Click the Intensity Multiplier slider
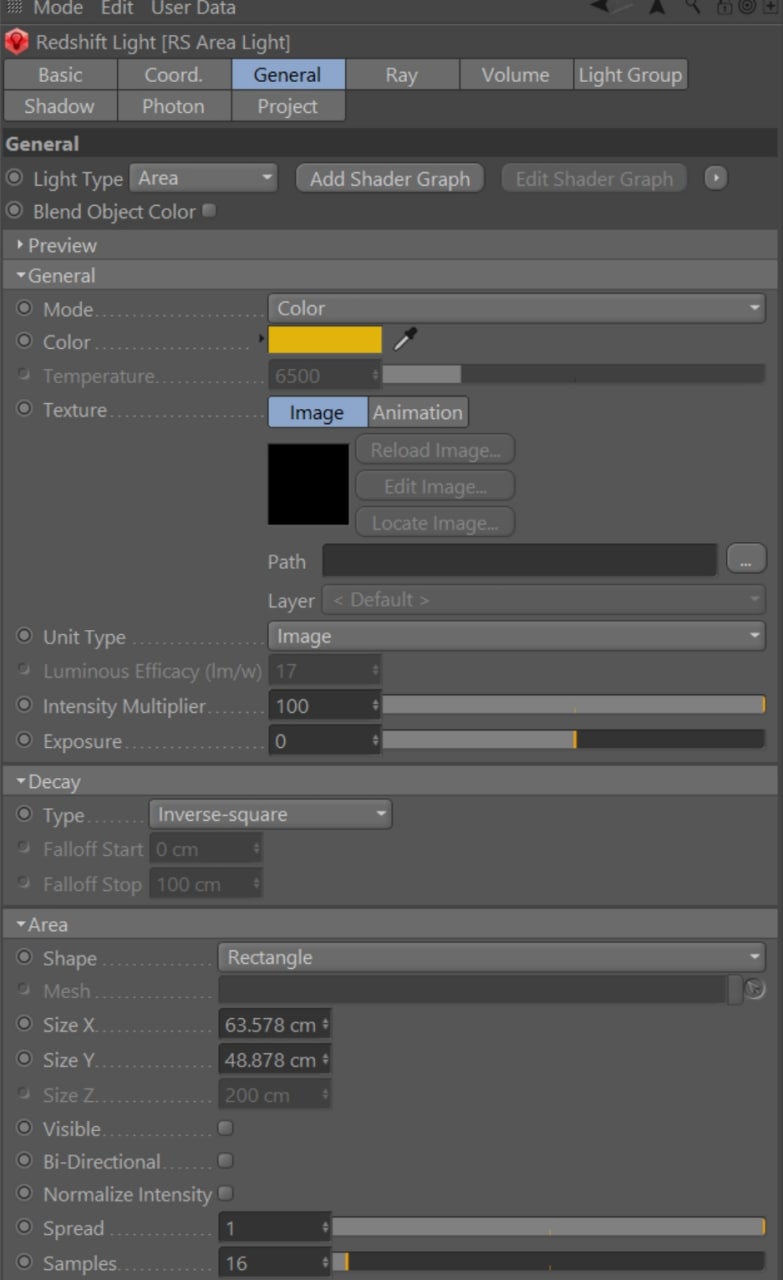The width and height of the screenshot is (783, 1280). coord(574,705)
